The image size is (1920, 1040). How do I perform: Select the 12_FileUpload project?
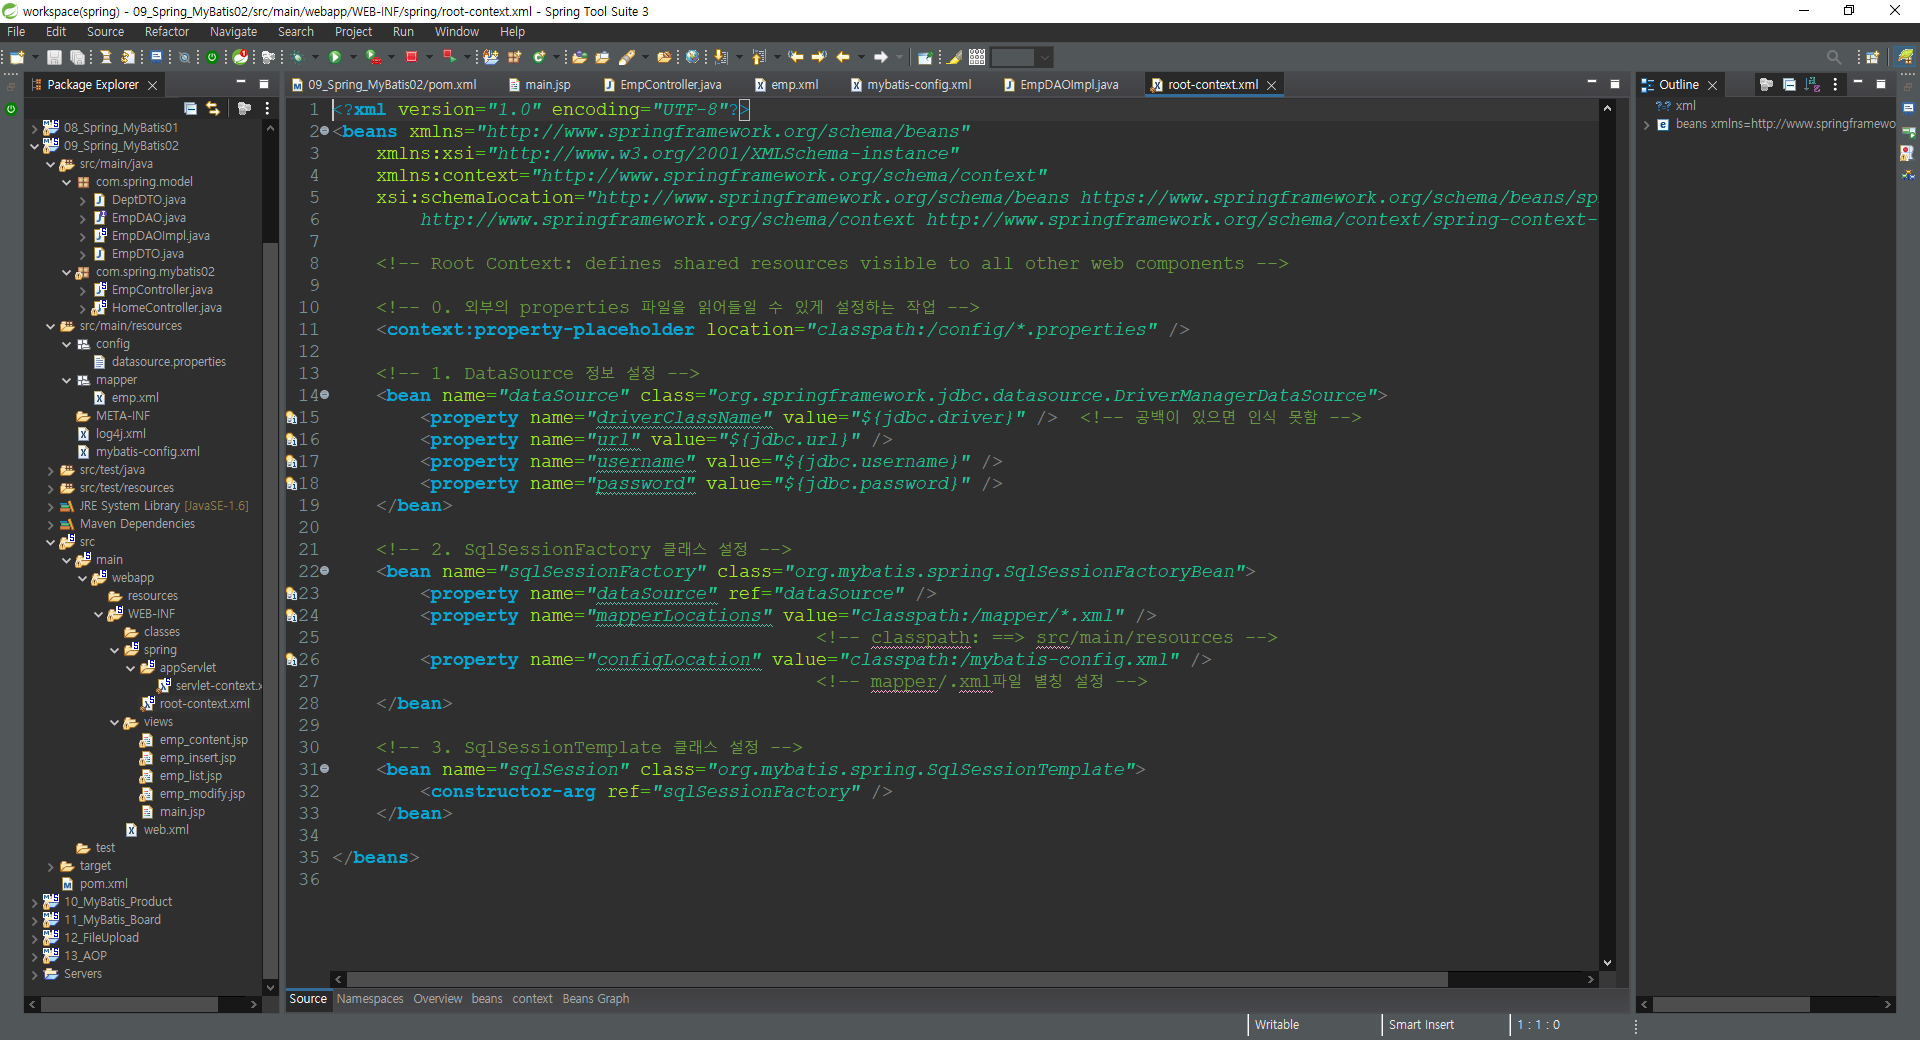101,938
